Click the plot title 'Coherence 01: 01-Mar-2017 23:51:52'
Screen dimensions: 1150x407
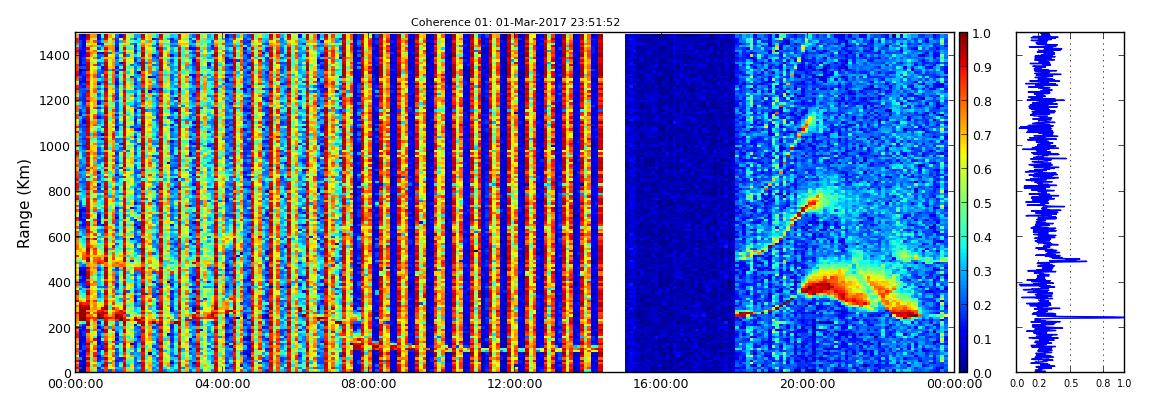515,23
